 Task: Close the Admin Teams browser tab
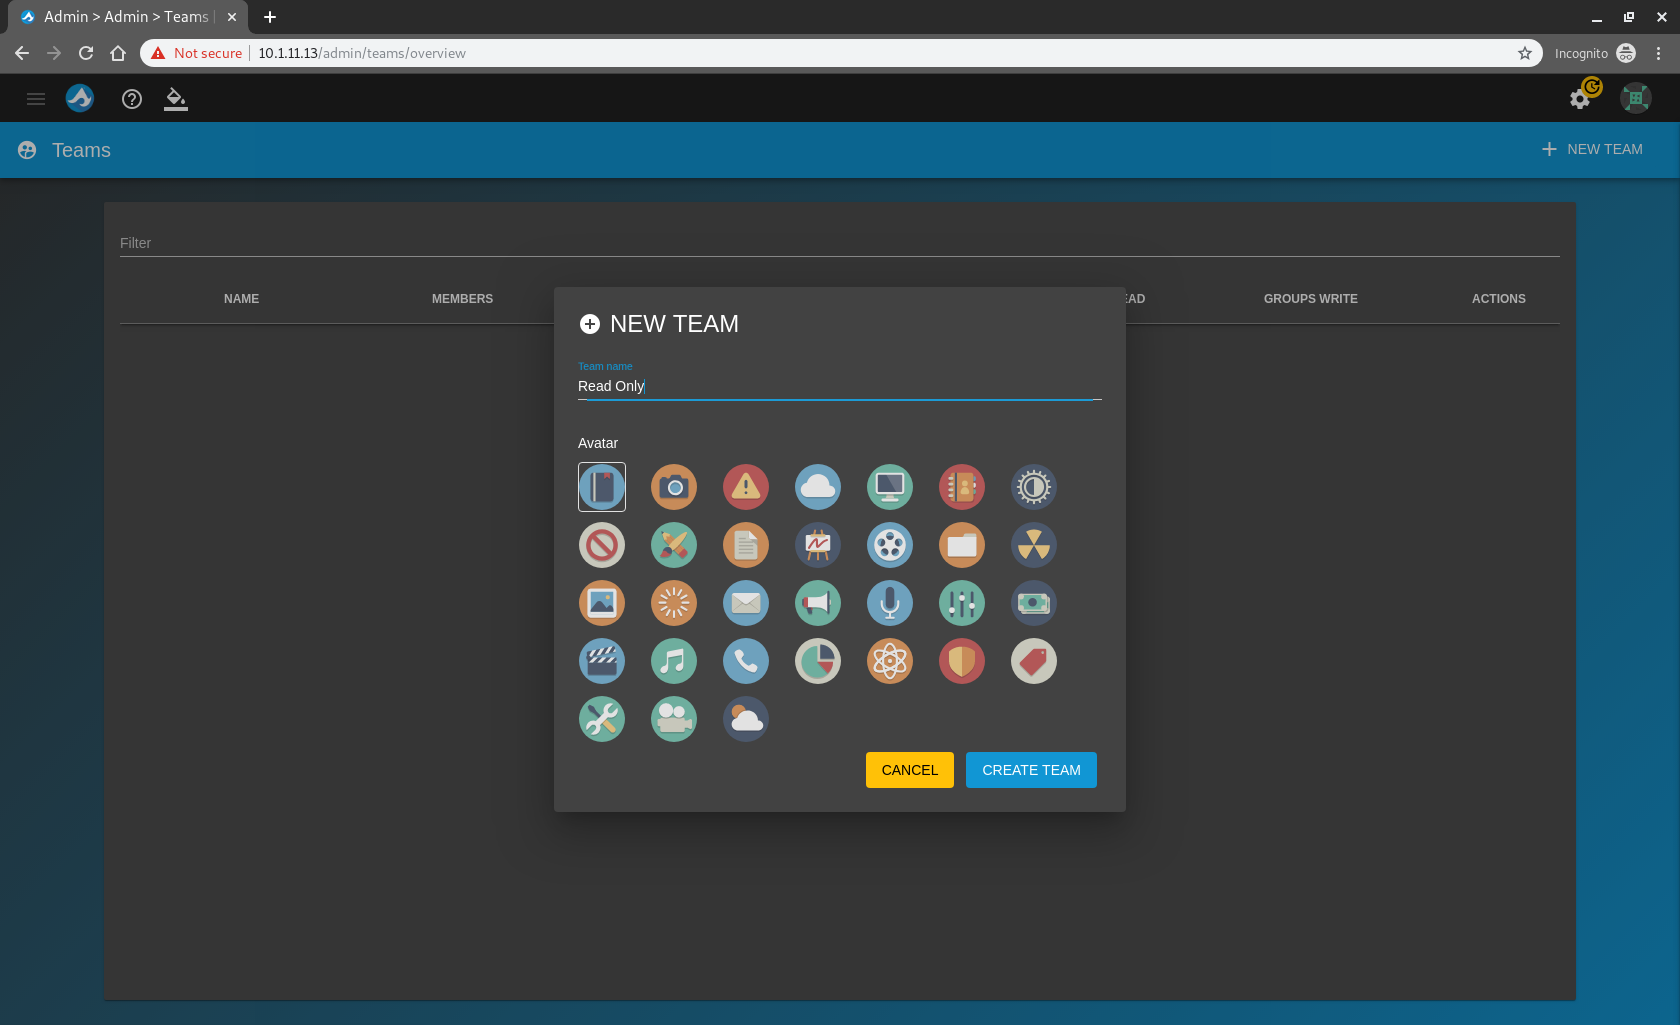pos(232,17)
